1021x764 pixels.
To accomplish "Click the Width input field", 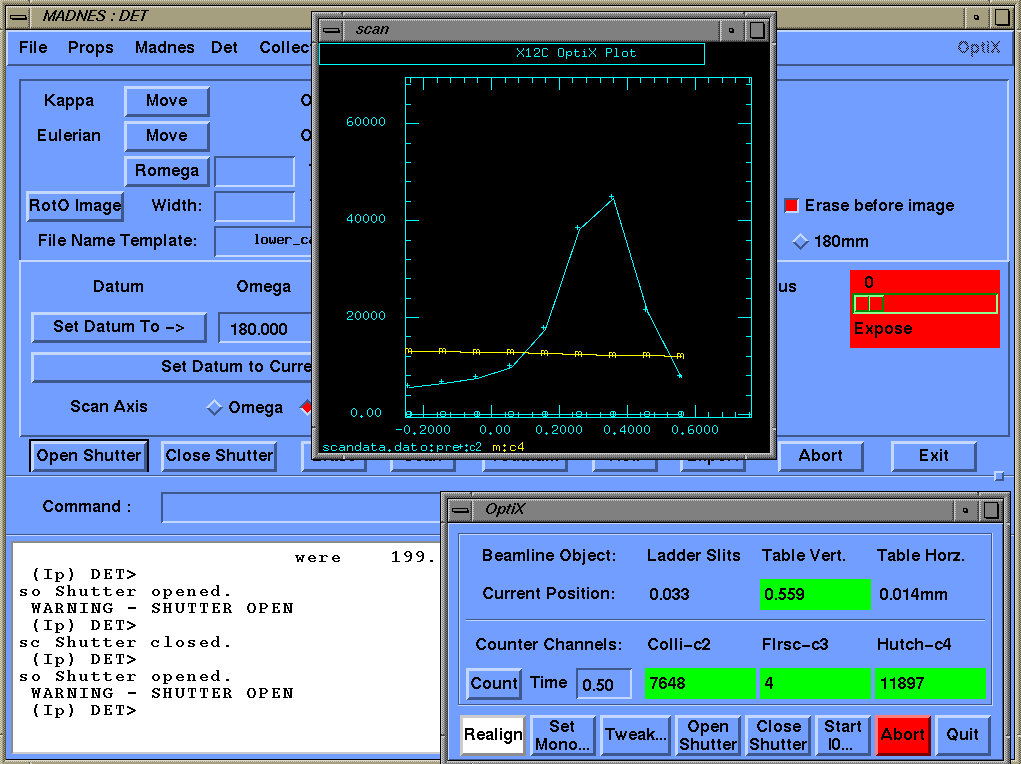I will point(255,207).
